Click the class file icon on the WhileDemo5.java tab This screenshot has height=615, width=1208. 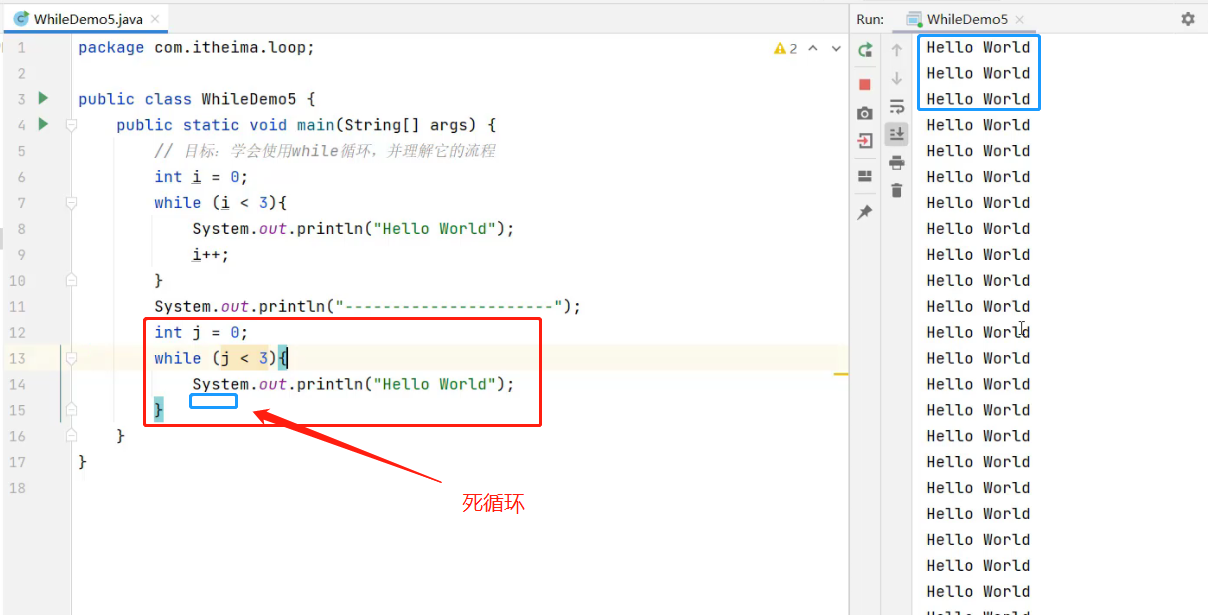[21, 19]
